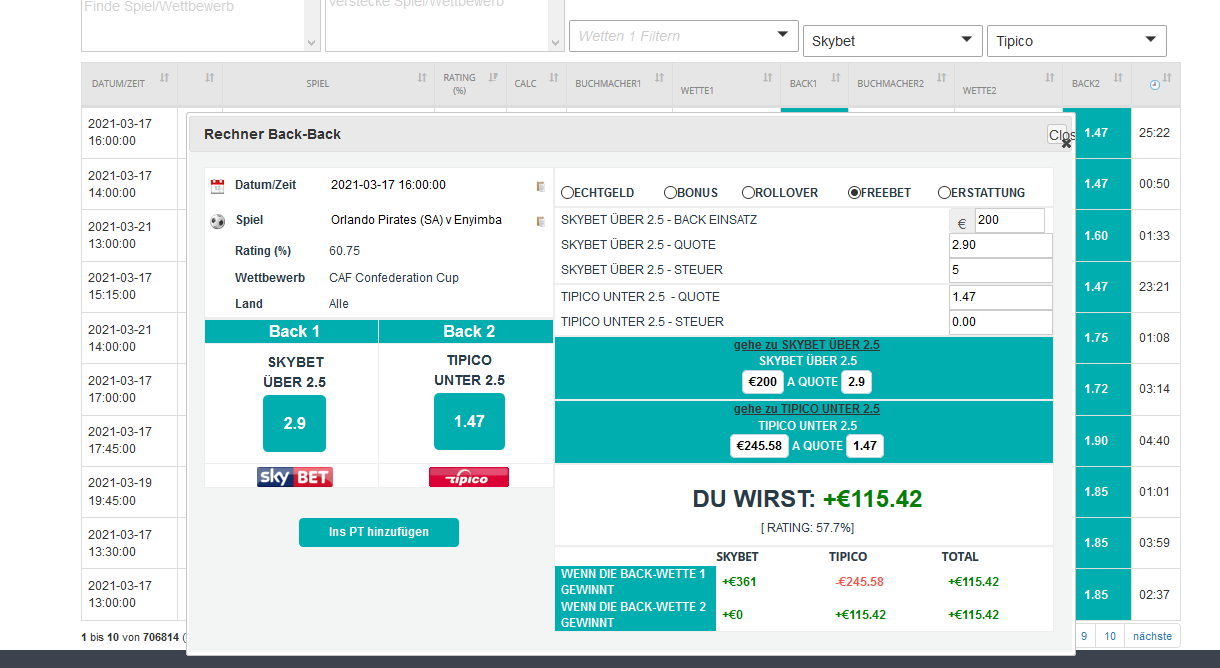
Task: Click the white 2.9 quote chip
Action: coord(857,382)
